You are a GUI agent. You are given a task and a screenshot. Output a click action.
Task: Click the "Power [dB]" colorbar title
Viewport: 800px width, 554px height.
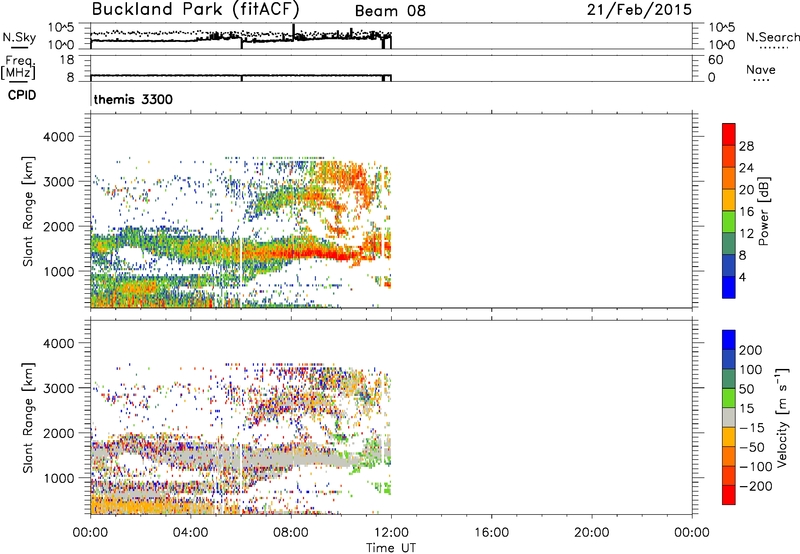tap(763, 211)
